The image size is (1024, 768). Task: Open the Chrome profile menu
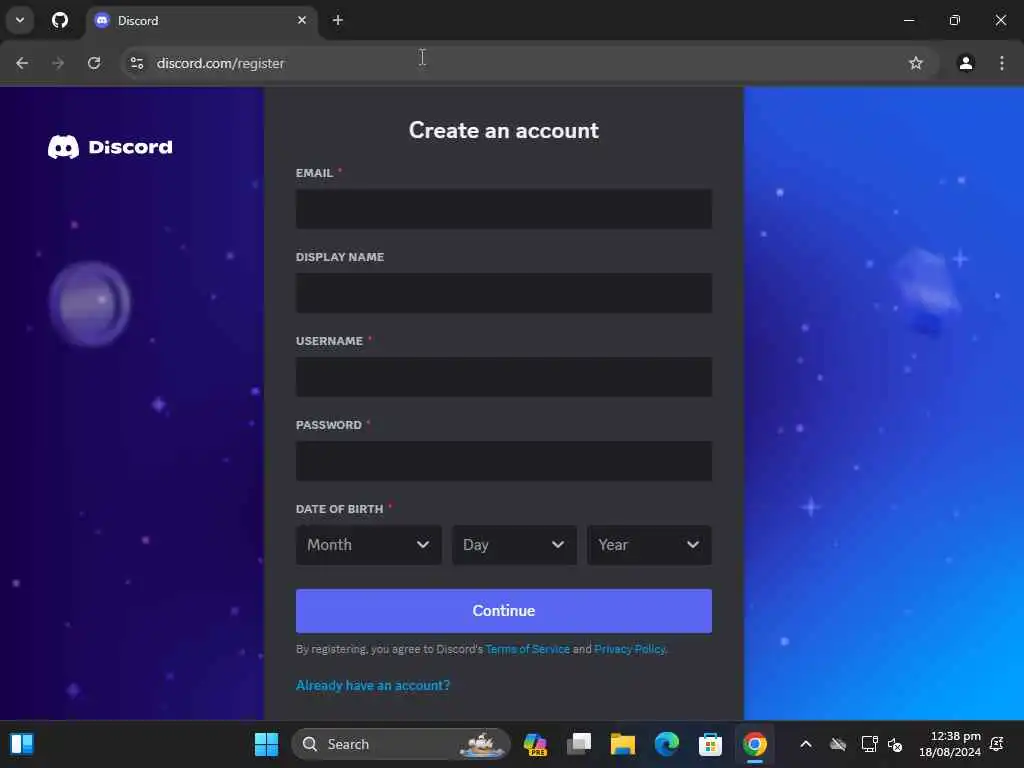point(966,63)
